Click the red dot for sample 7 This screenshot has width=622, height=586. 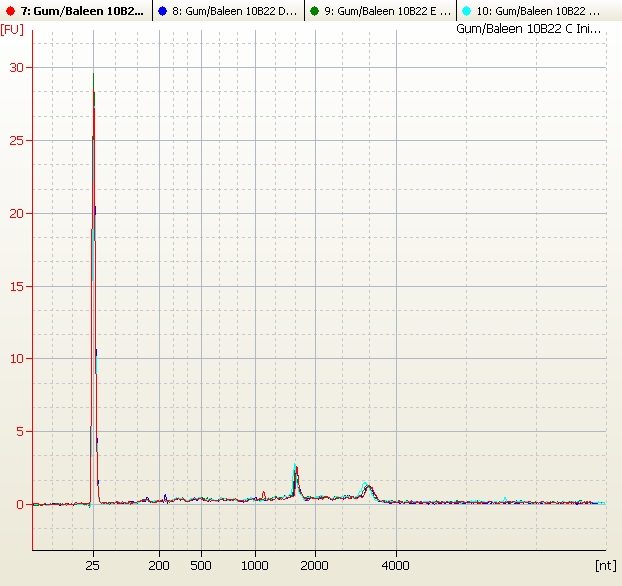[11, 11]
